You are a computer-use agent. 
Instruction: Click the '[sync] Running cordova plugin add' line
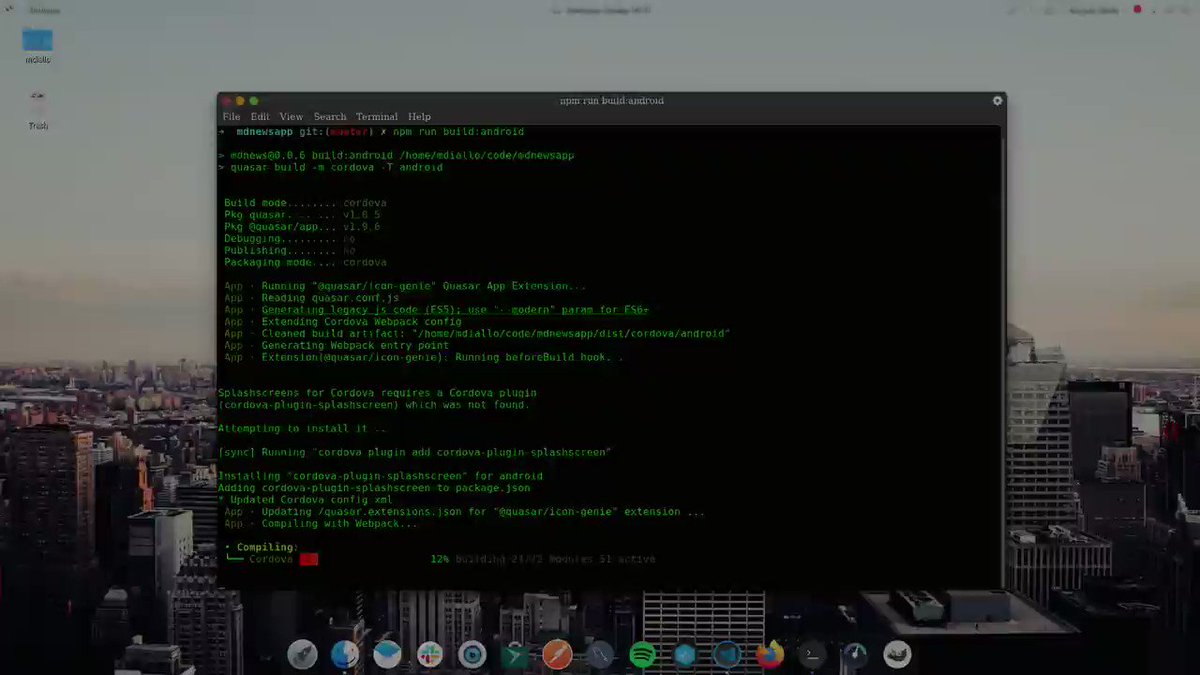(414, 452)
